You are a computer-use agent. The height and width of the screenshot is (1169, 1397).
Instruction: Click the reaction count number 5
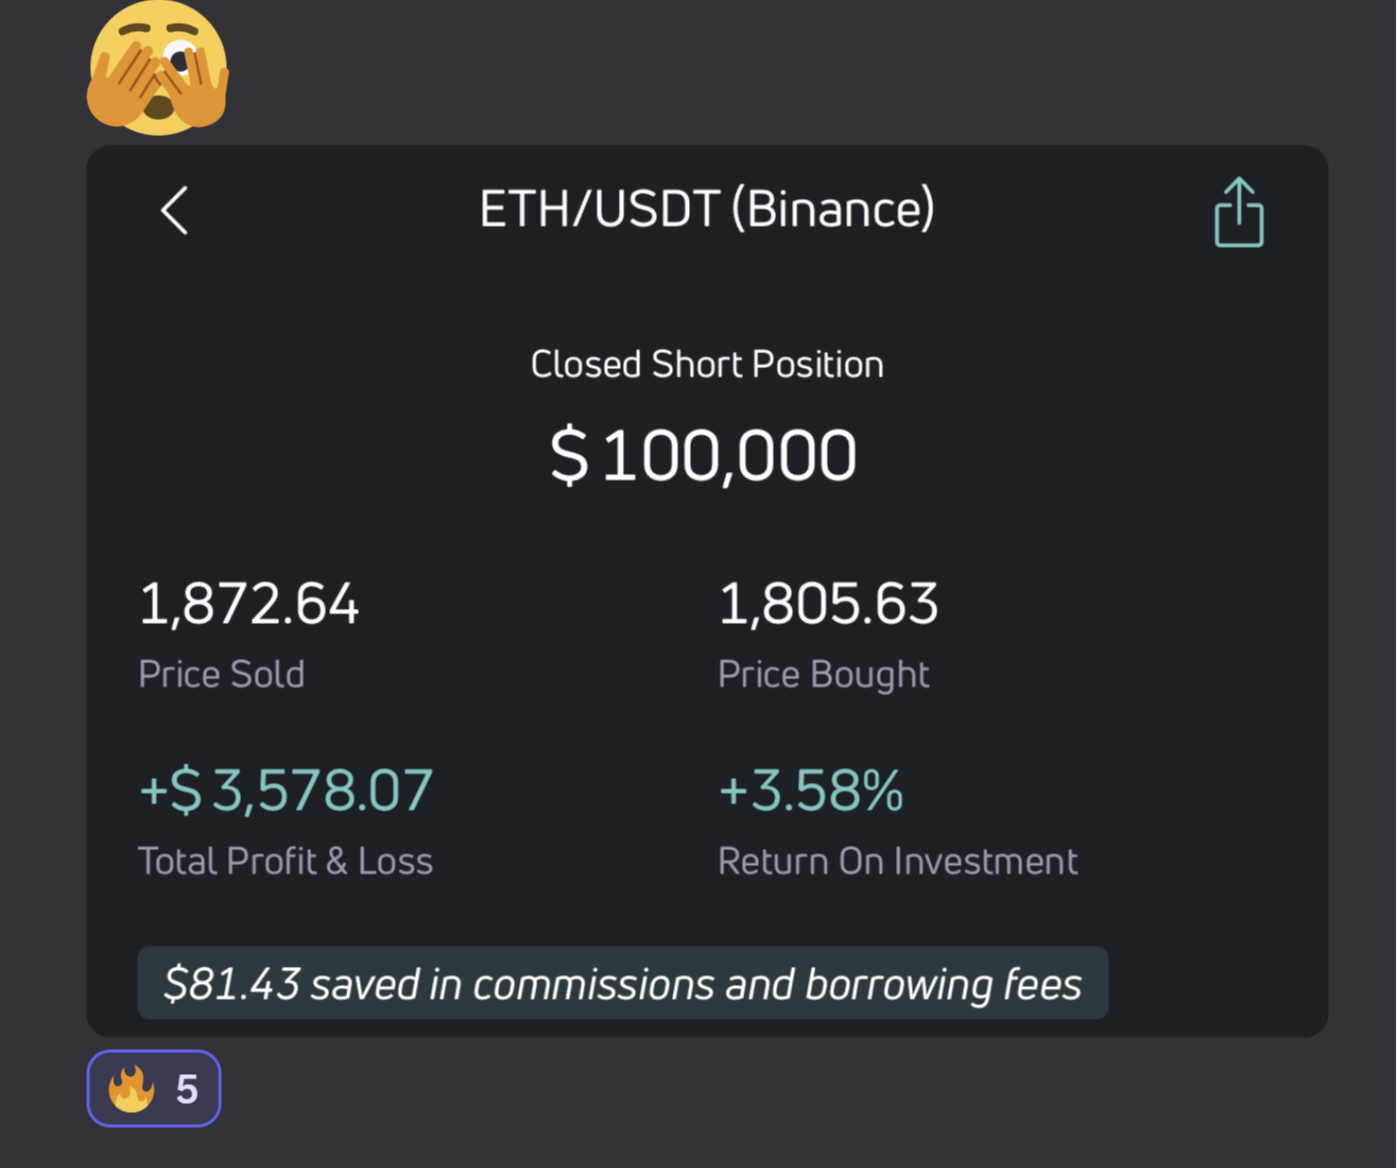coord(187,1089)
